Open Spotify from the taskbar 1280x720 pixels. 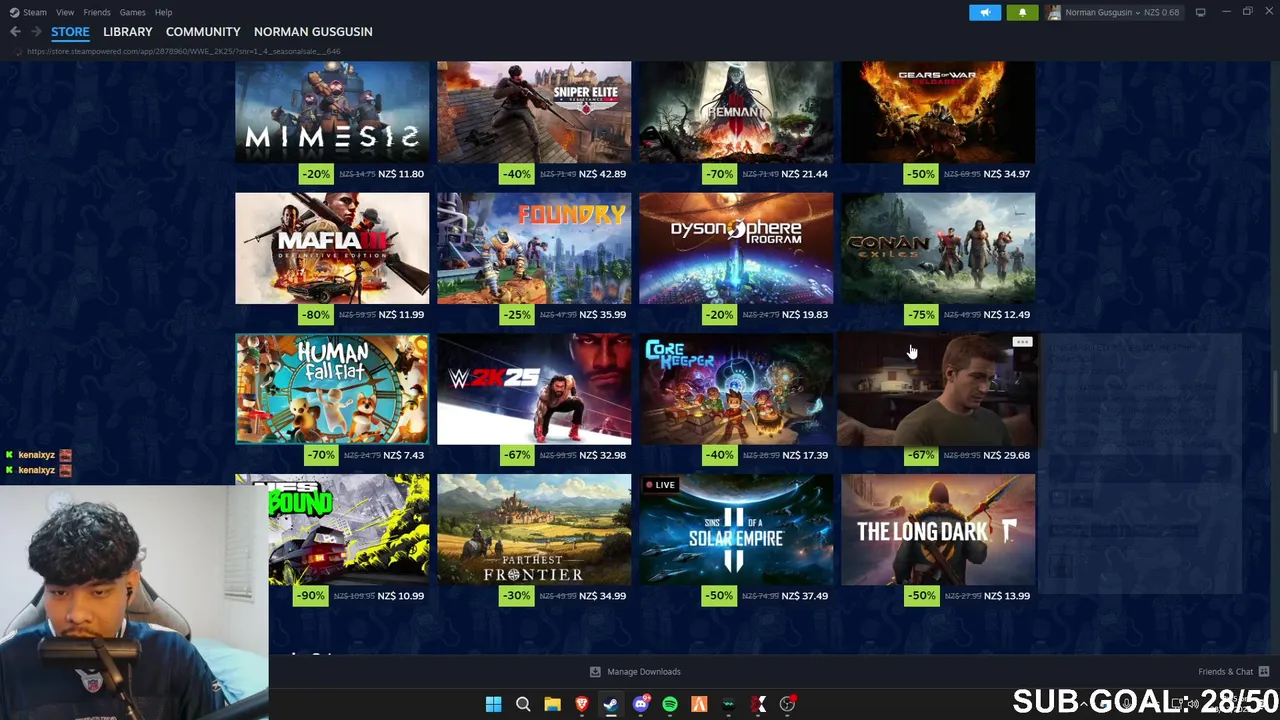pyautogui.click(x=670, y=705)
